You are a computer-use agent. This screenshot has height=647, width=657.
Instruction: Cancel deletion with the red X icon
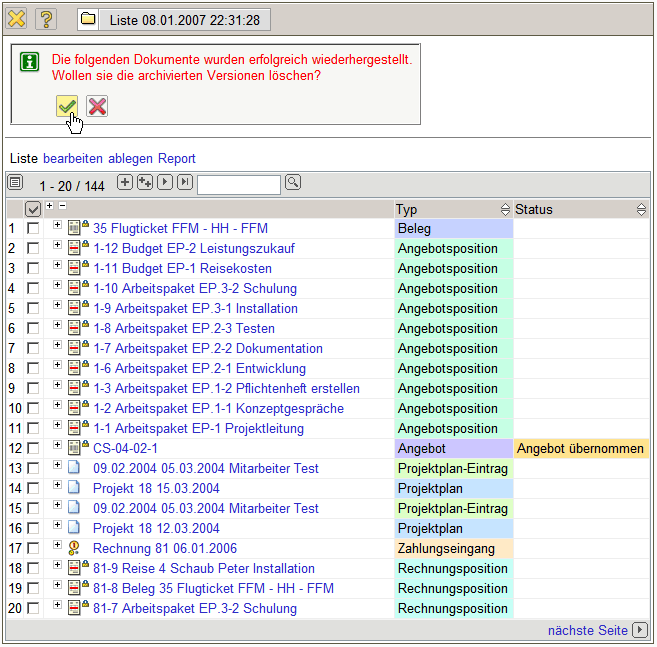click(x=97, y=106)
